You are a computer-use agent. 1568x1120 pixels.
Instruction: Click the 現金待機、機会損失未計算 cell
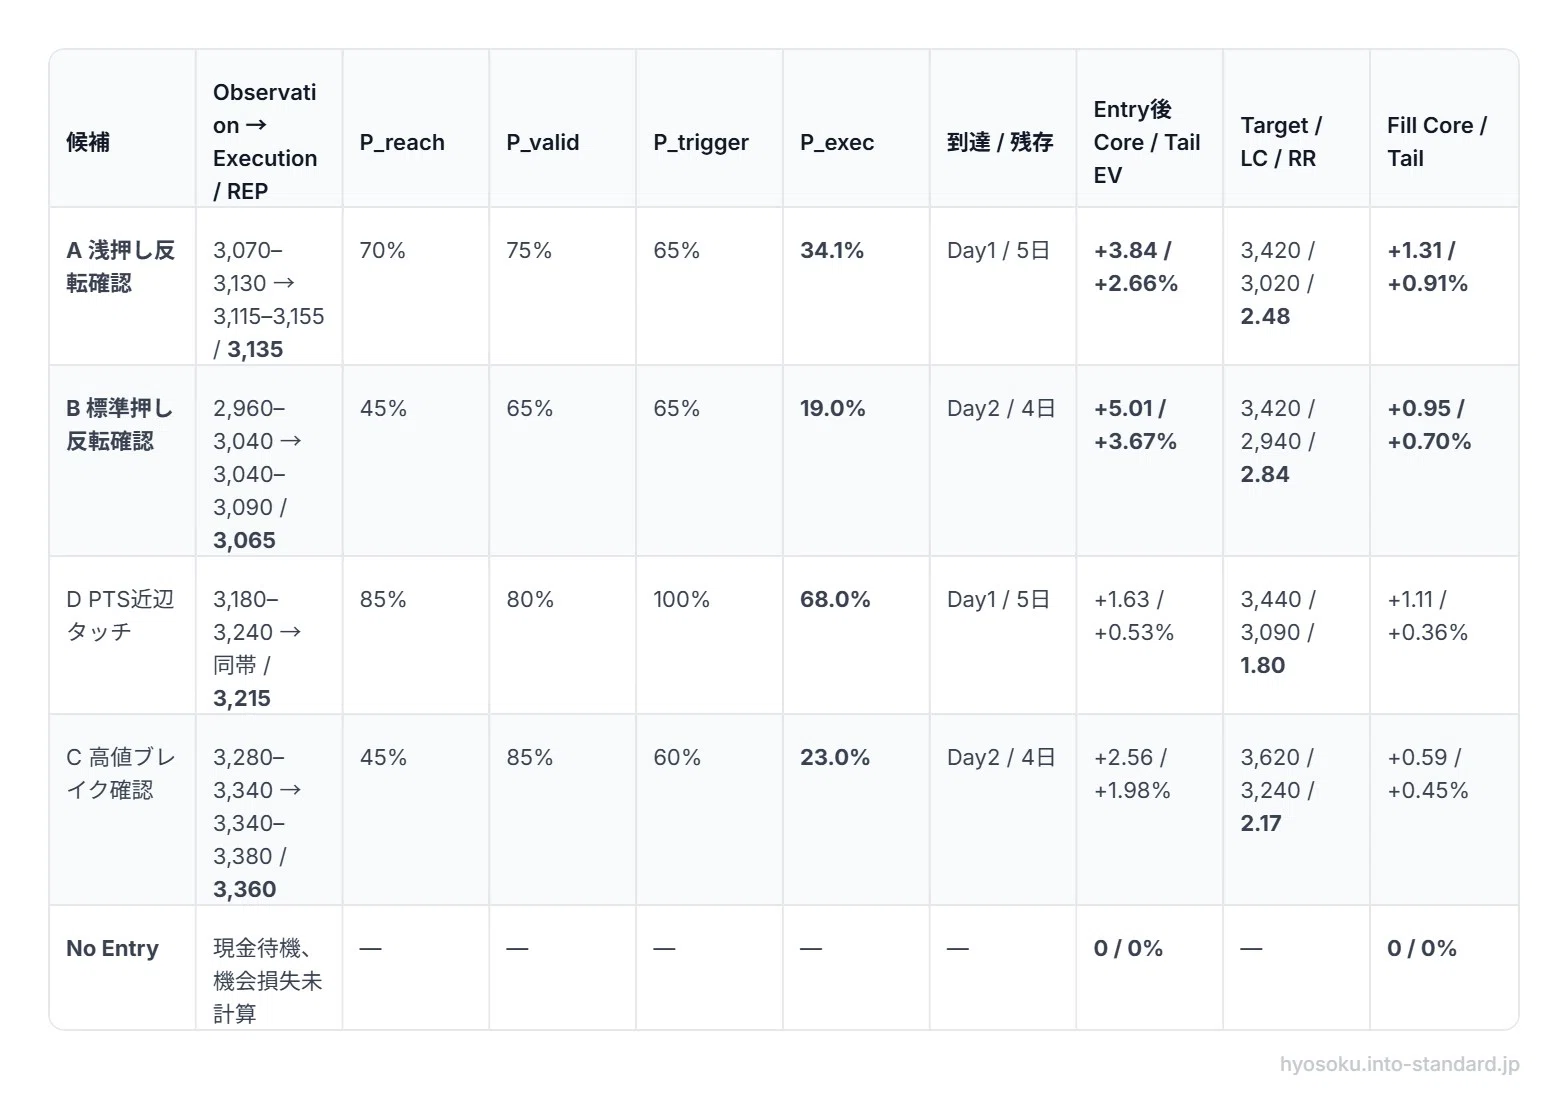point(268,981)
